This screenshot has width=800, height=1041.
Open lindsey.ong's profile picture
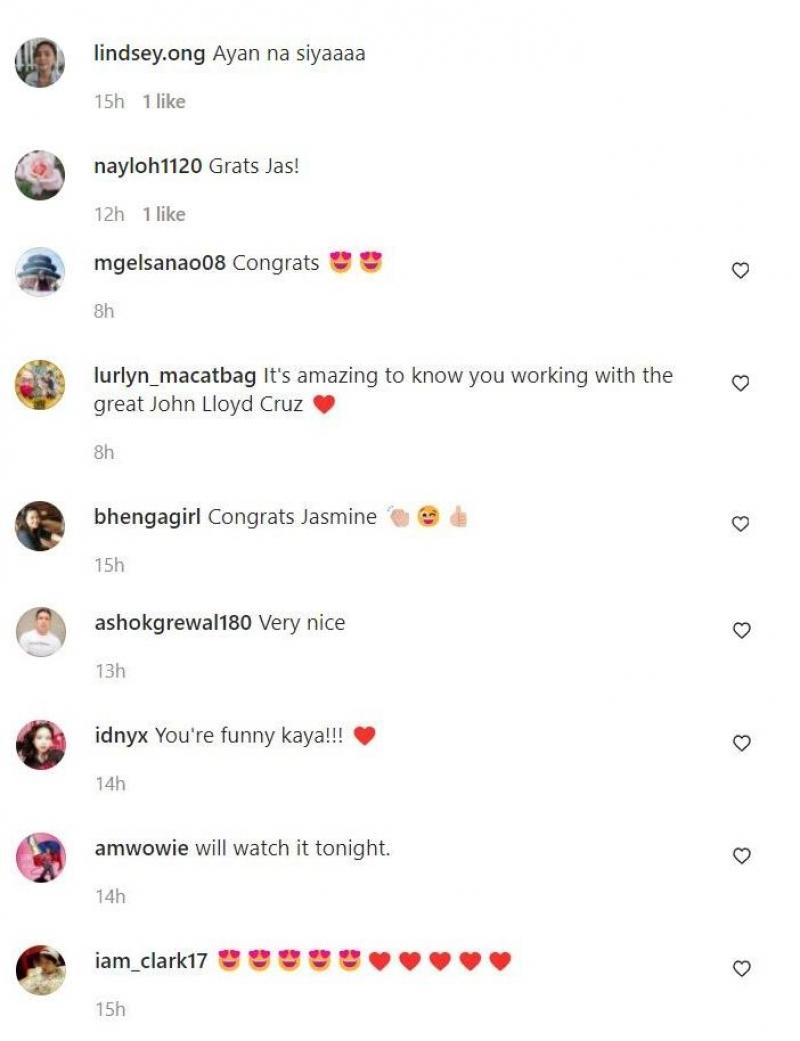[x=40, y=62]
